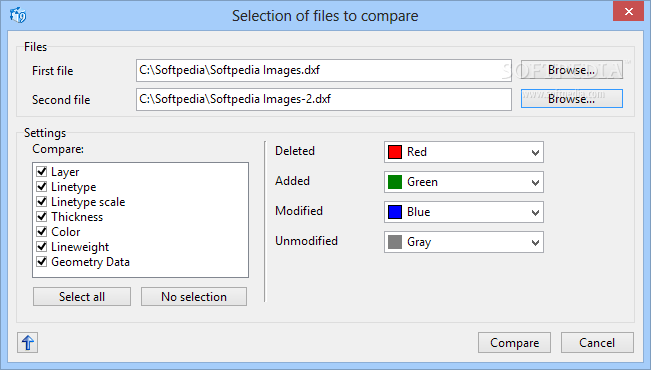The height and width of the screenshot is (370, 651).
Task: Click the Select all button
Action: [82, 296]
